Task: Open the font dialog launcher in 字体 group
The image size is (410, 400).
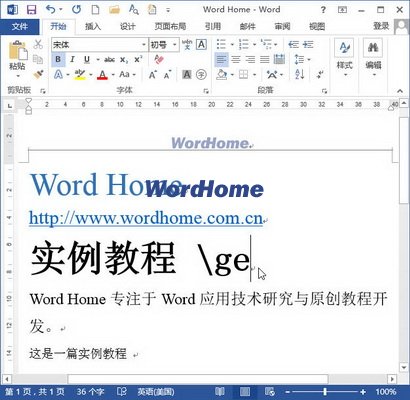Action: [x=206, y=91]
